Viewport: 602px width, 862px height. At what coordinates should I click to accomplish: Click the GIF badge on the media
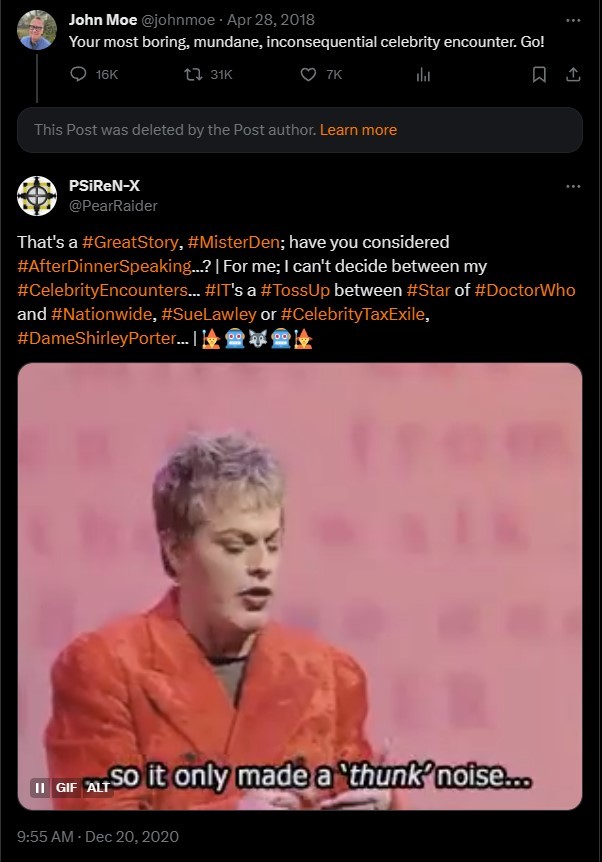click(x=66, y=787)
